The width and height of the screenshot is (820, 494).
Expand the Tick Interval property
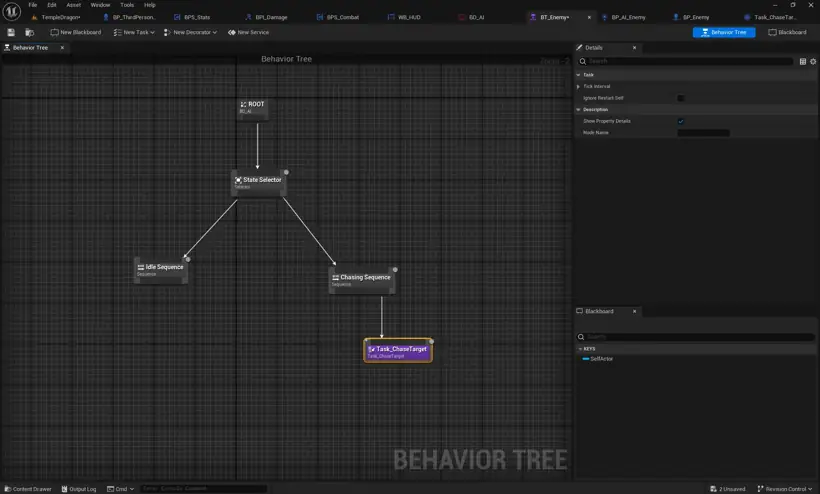(578, 86)
